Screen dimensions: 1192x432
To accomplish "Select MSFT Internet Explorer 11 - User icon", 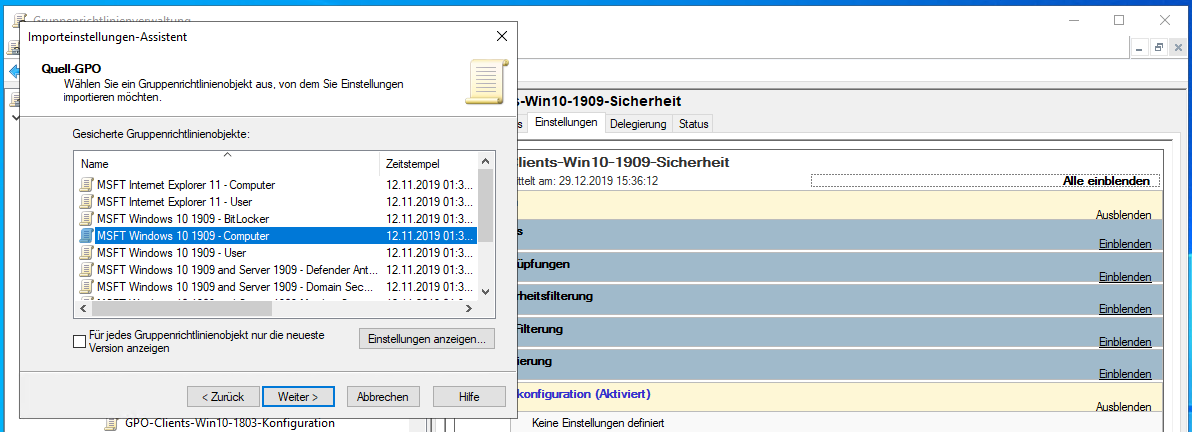I will click(x=86, y=202).
